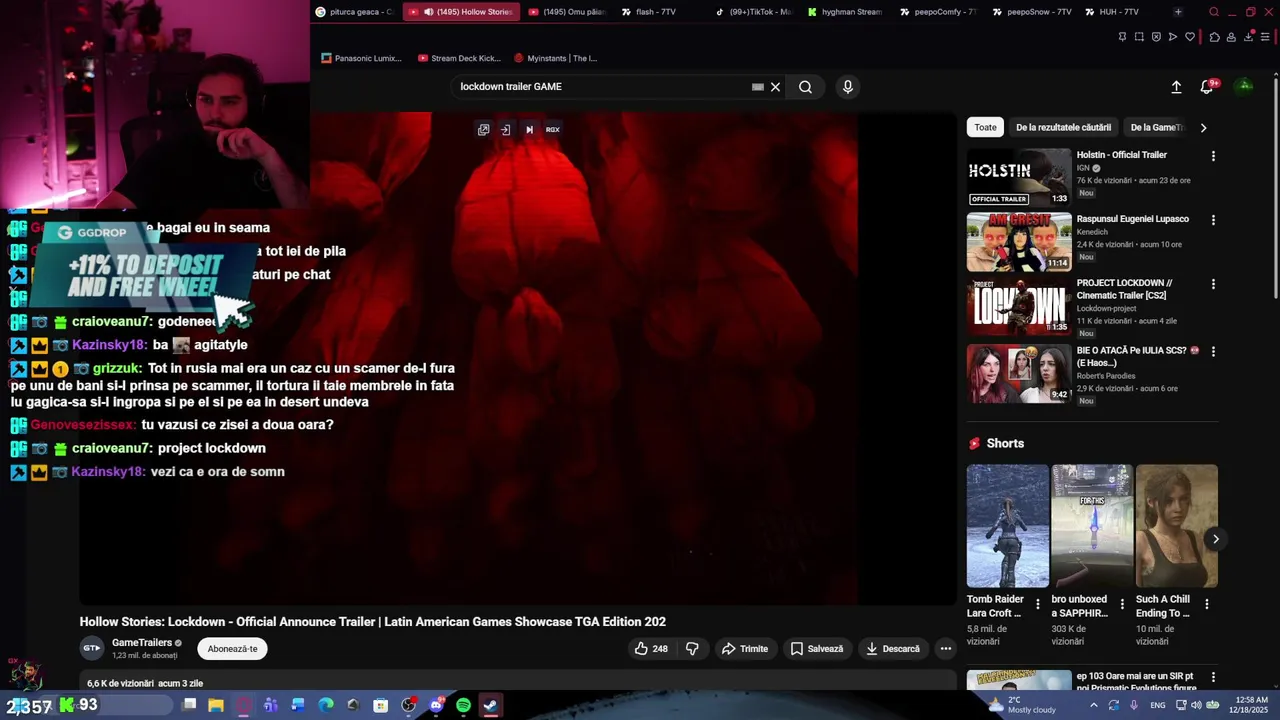This screenshot has height=720, width=1280.
Task: Switch to the piturca geaca browser tab
Action: [354, 12]
